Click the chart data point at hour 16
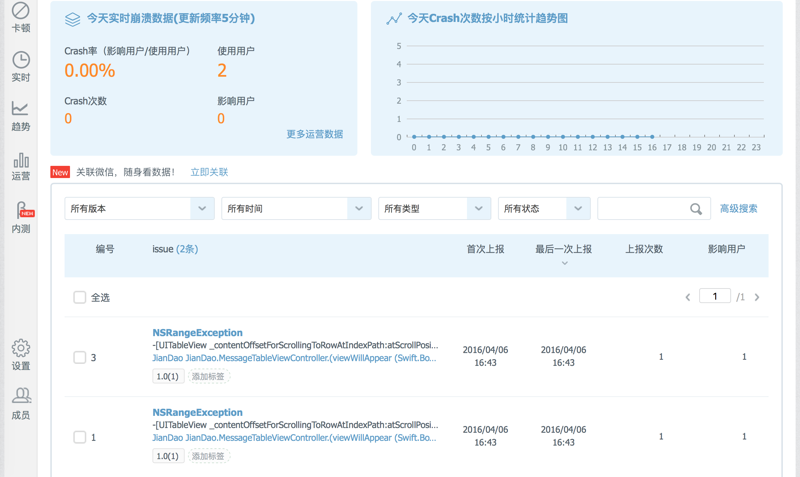Viewport: 800px width, 477px height. 652,137
